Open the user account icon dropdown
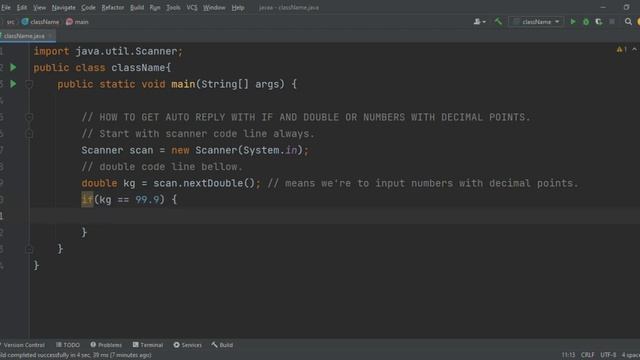640x360 pixels. 480,22
